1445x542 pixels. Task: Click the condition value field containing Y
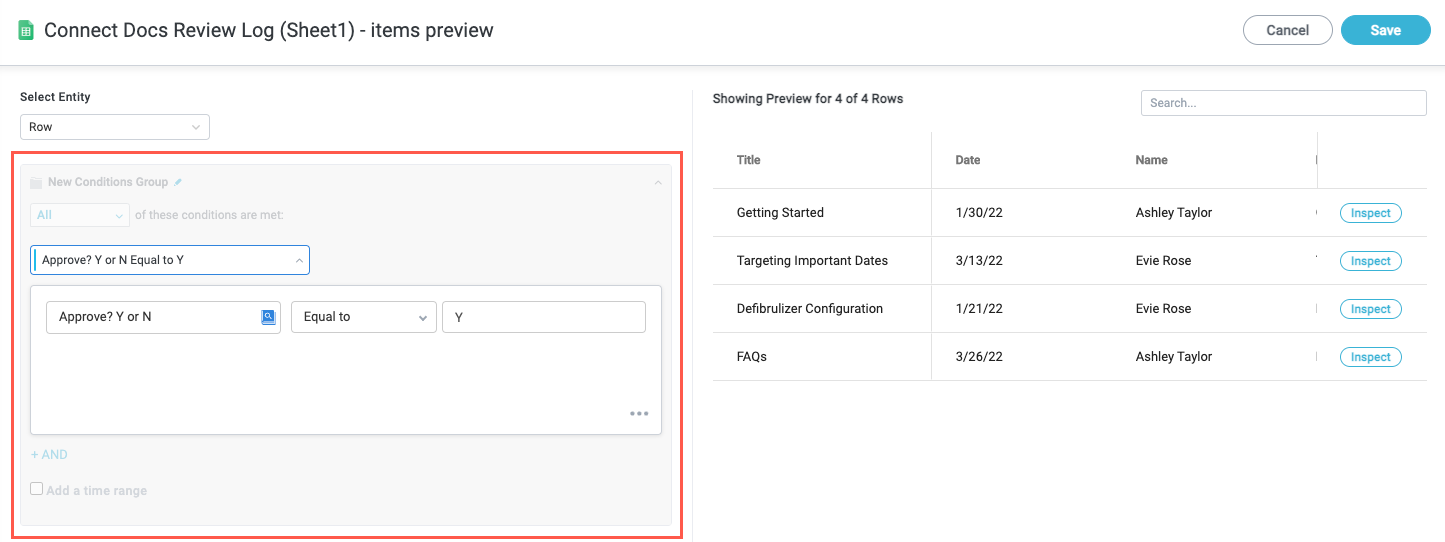tap(543, 317)
